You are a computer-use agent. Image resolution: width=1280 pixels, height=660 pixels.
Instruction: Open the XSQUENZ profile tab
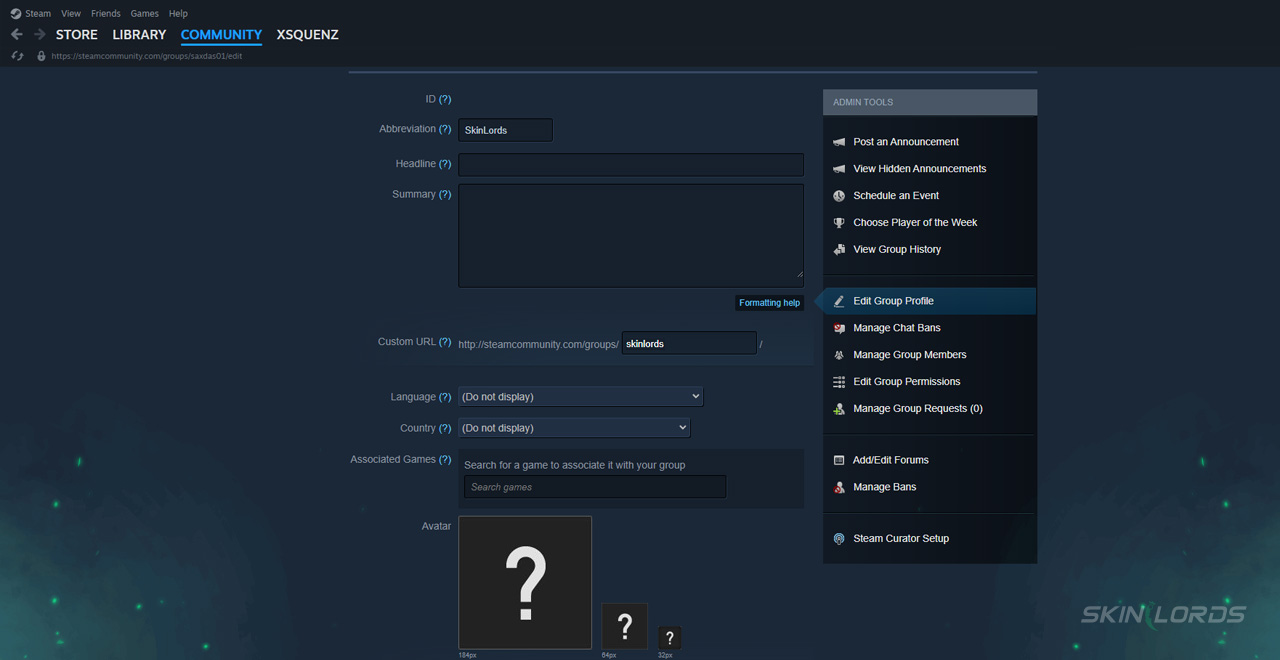pyautogui.click(x=308, y=35)
